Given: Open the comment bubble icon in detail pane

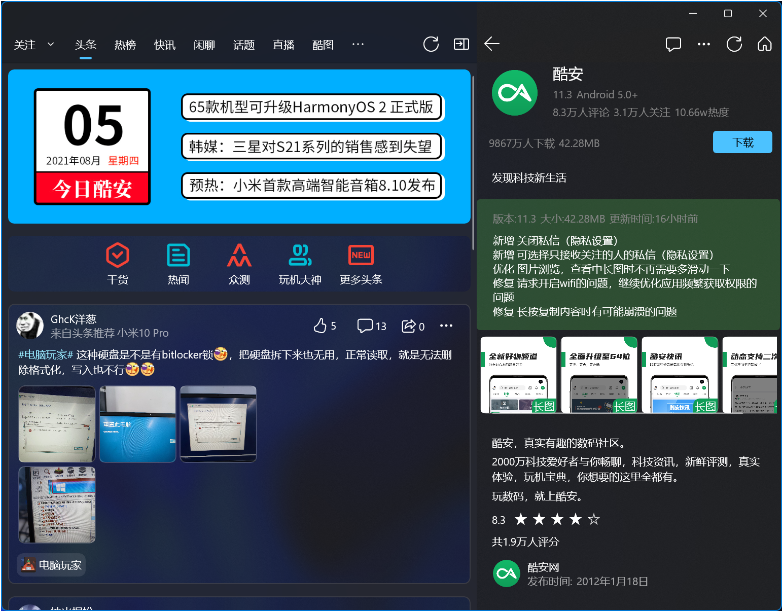Looking at the screenshot, I should point(673,44).
